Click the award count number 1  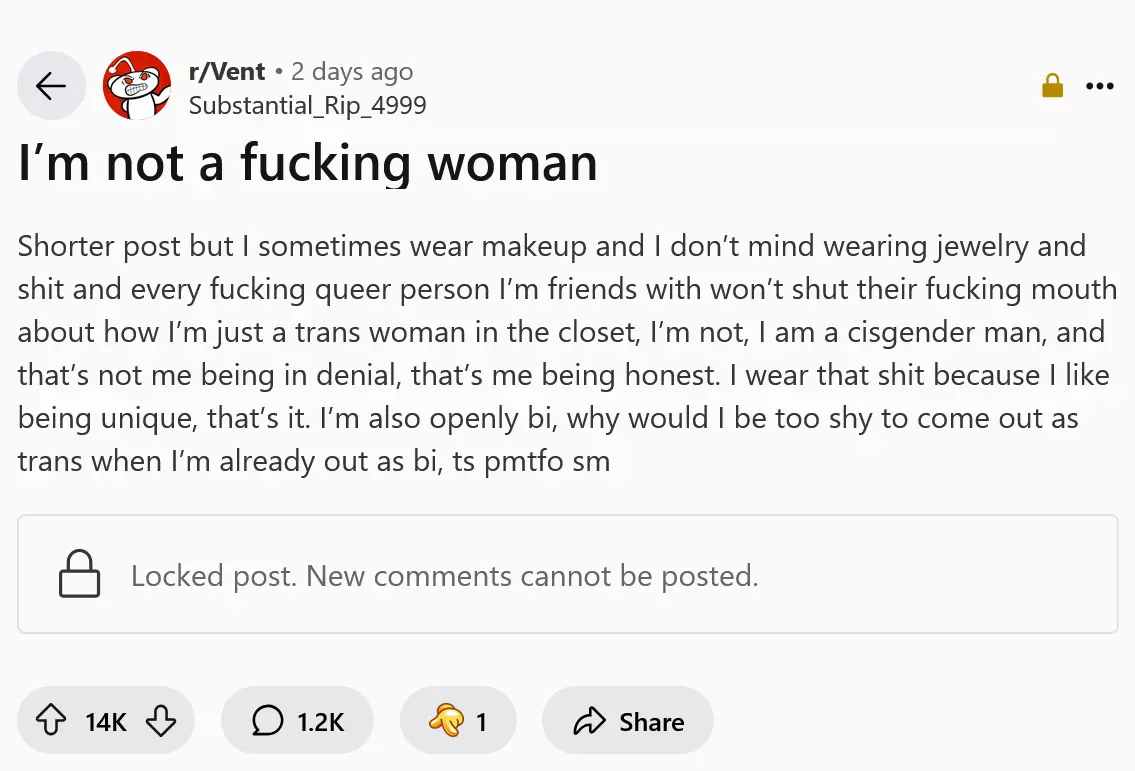481,721
